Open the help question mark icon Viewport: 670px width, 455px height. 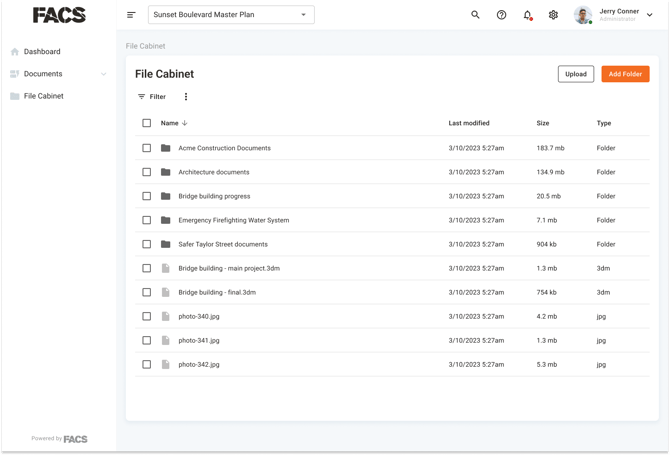pyautogui.click(x=501, y=15)
